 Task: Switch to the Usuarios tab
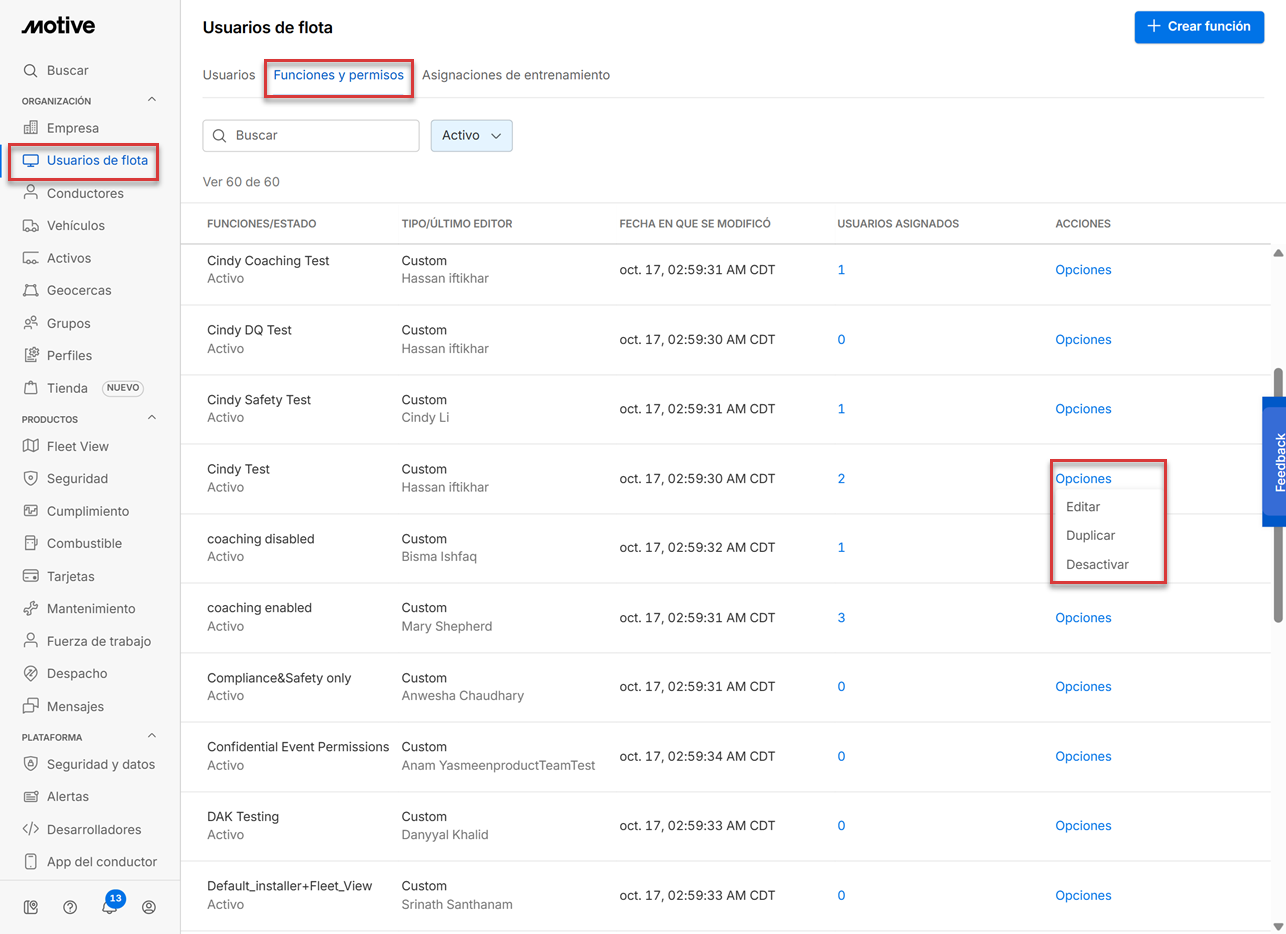pyautogui.click(x=229, y=75)
